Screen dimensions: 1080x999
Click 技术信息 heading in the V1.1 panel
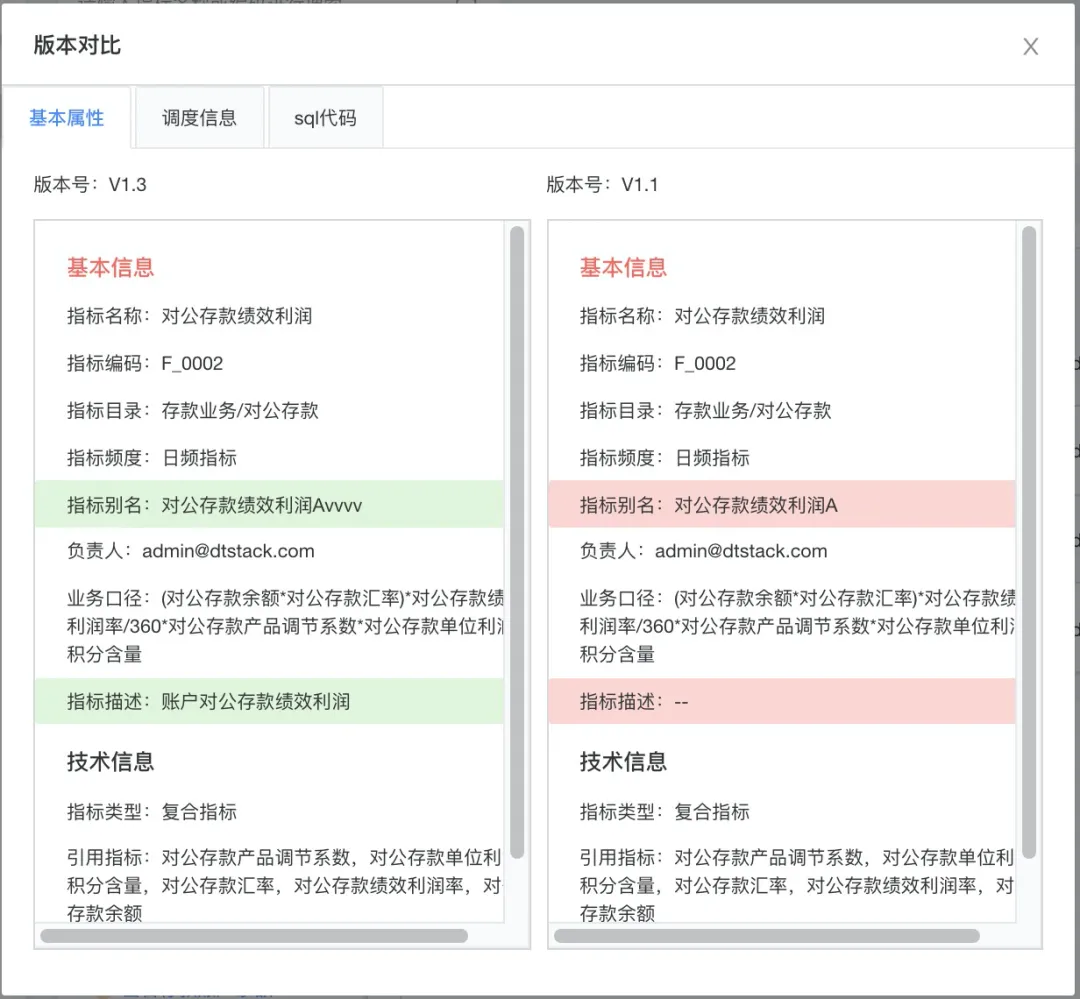[x=623, y=761]
